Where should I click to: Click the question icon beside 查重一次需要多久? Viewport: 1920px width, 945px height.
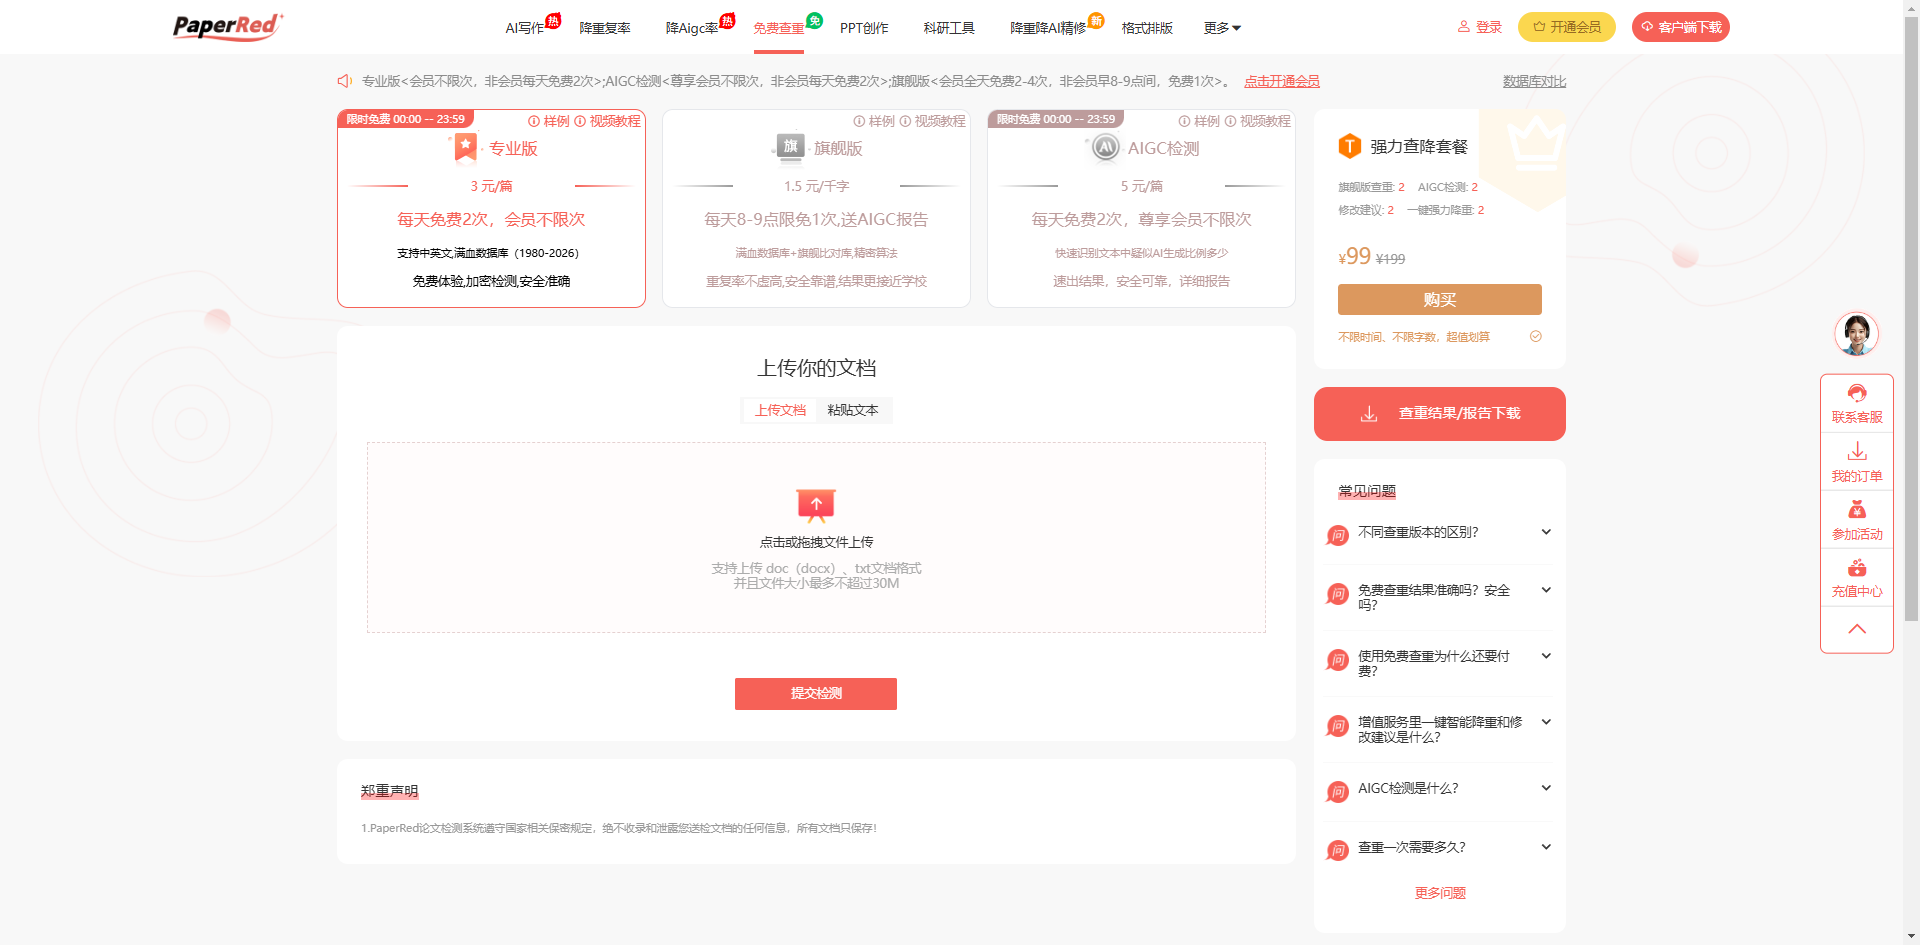[x=1337, y=850]
